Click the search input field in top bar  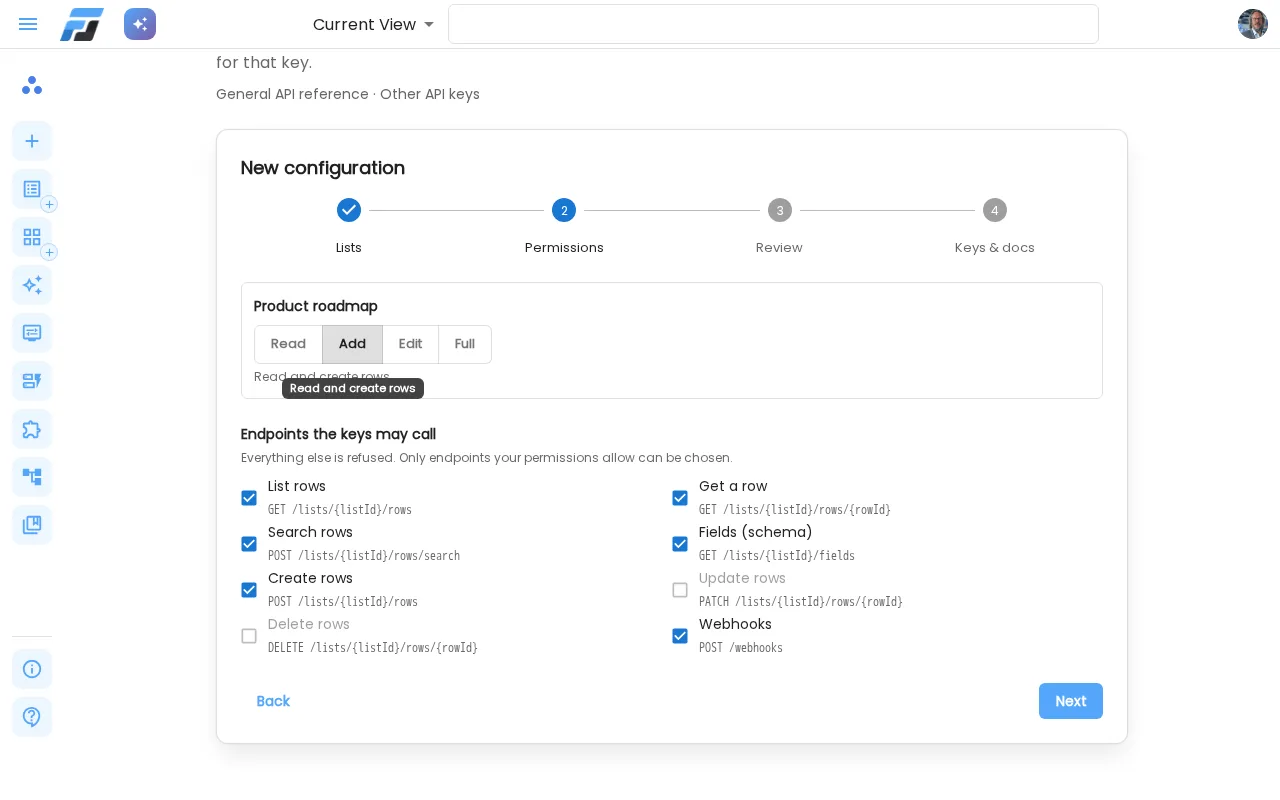(x=773, y=24)
